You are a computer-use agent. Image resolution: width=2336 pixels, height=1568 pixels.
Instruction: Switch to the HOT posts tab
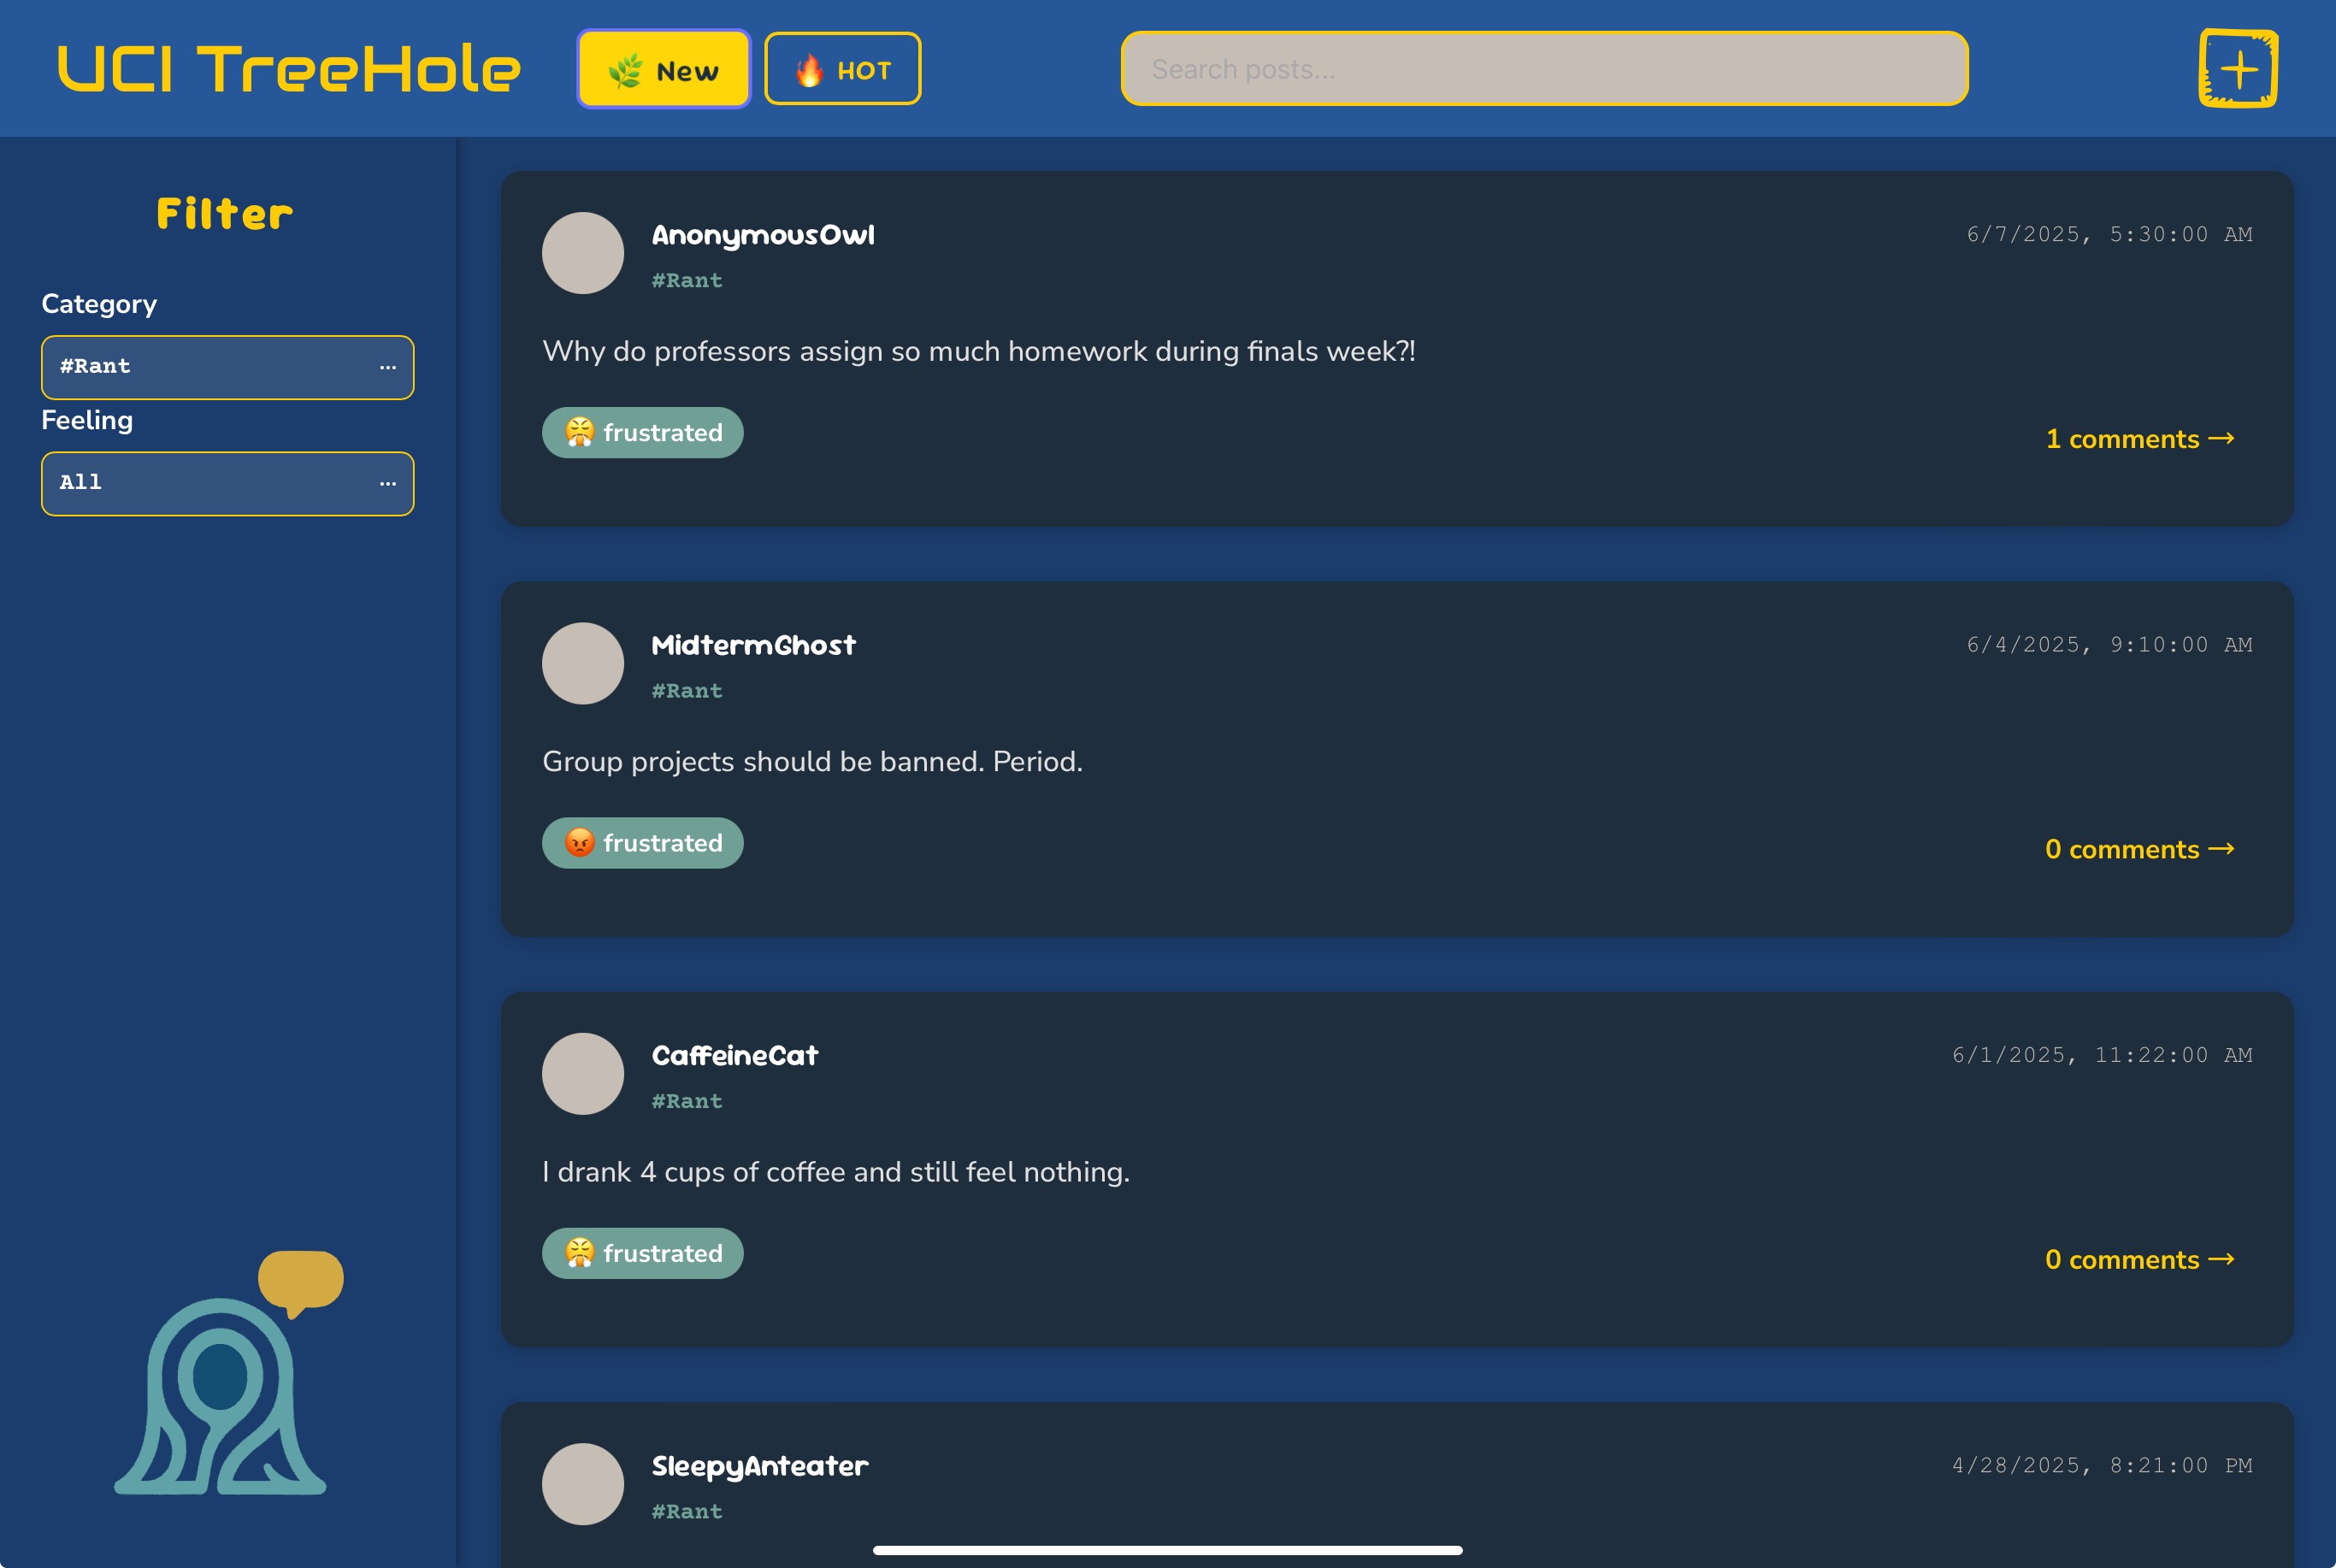pyautogui.click(x=843, y=69)
